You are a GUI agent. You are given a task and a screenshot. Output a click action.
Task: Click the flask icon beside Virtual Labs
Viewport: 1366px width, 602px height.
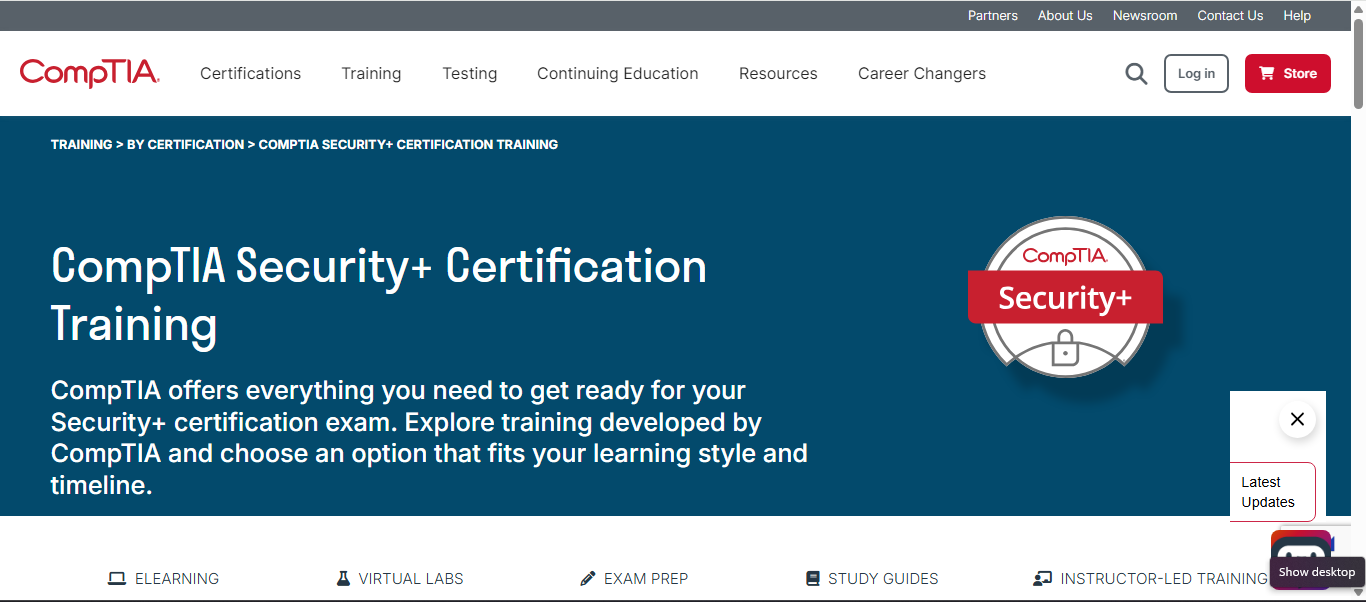pyautogui.click(x=343, y=578)
